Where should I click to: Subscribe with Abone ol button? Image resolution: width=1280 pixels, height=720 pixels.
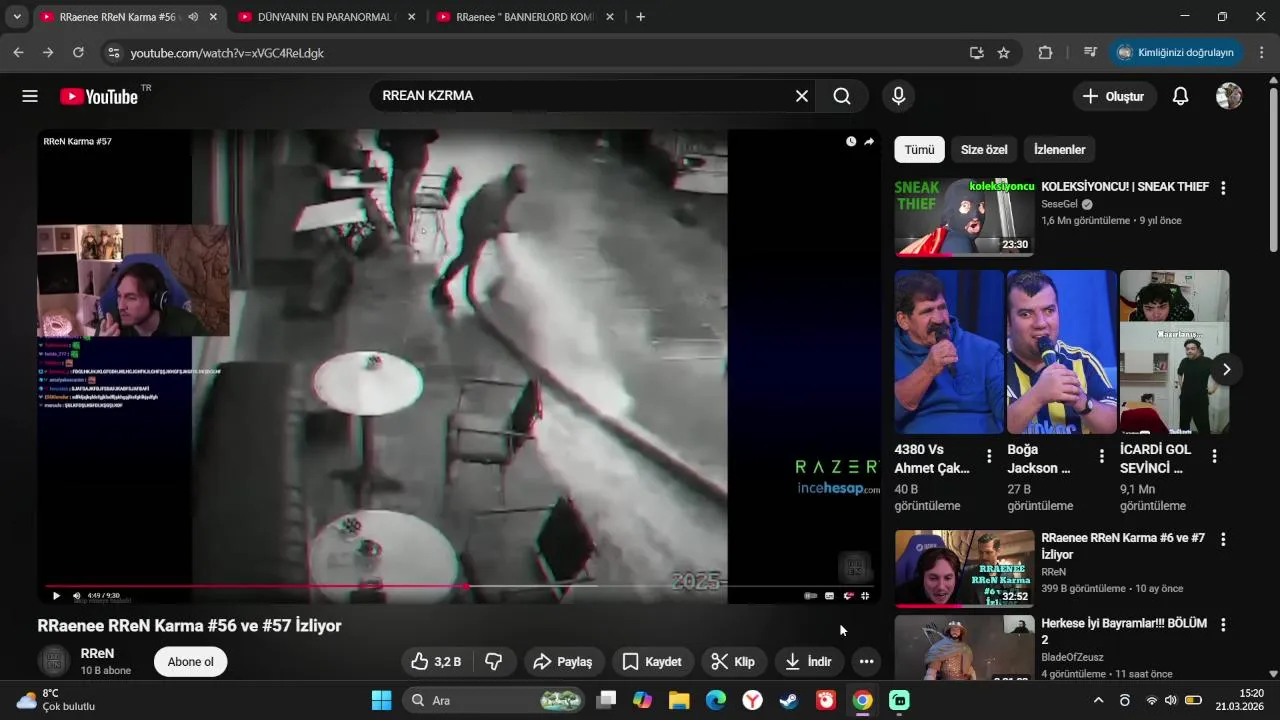(191, 661)
